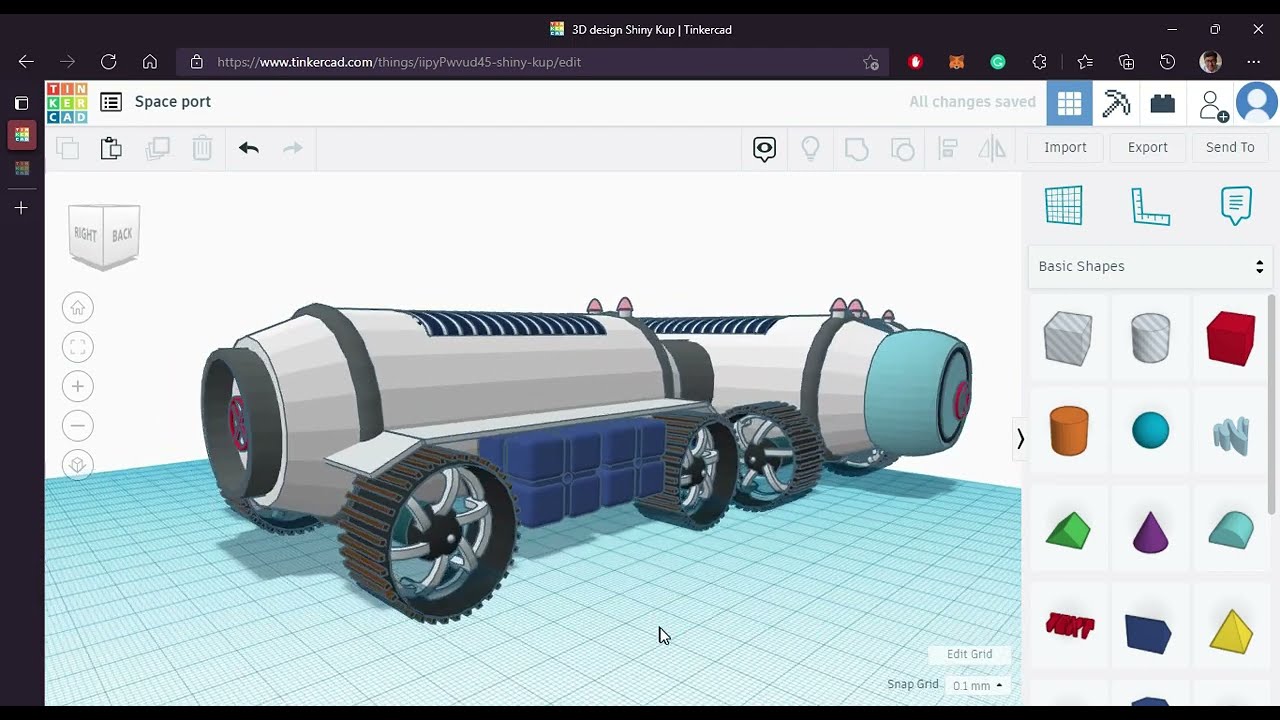Screen dimensions: 1280x720
Task: Select the purple Cone shape
Action: pos(1150,531)
